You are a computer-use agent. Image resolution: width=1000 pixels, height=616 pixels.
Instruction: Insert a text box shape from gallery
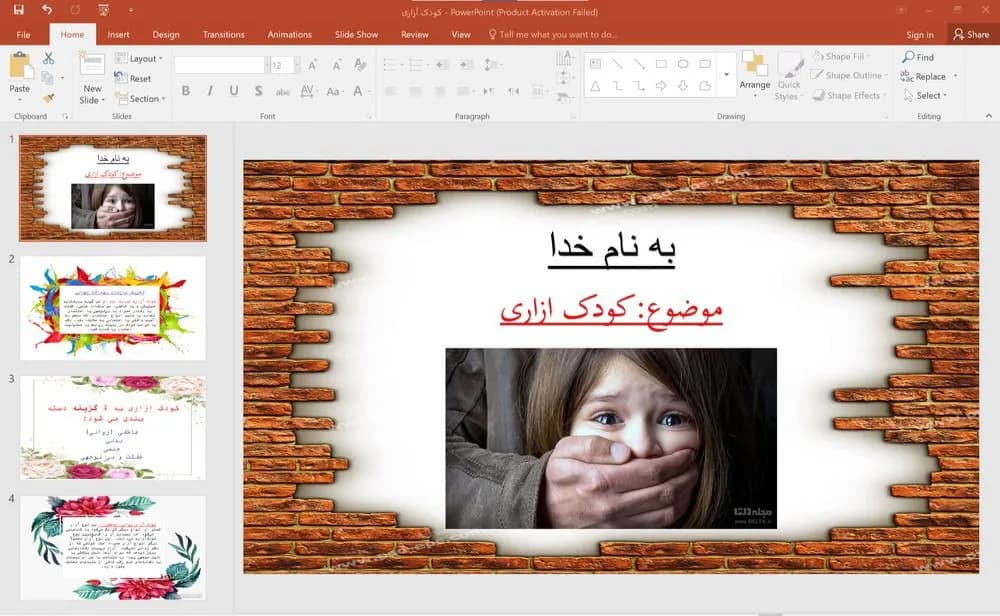point(595,64)
